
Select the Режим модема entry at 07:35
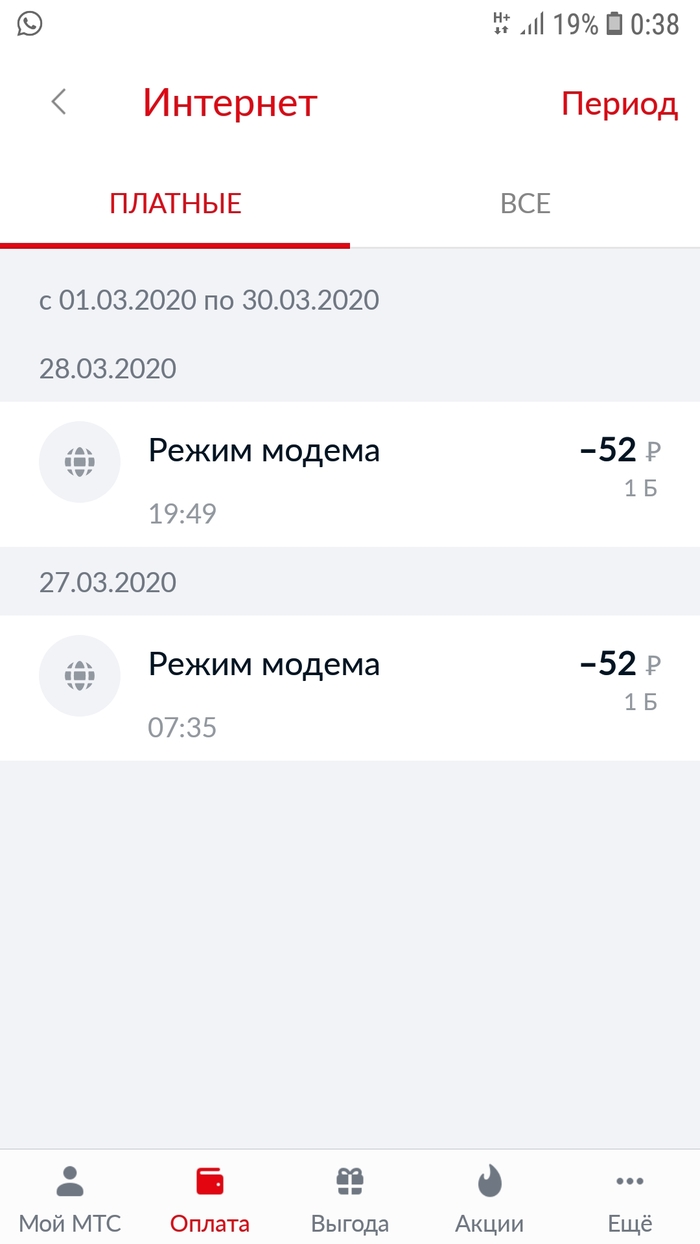(264, 664)
